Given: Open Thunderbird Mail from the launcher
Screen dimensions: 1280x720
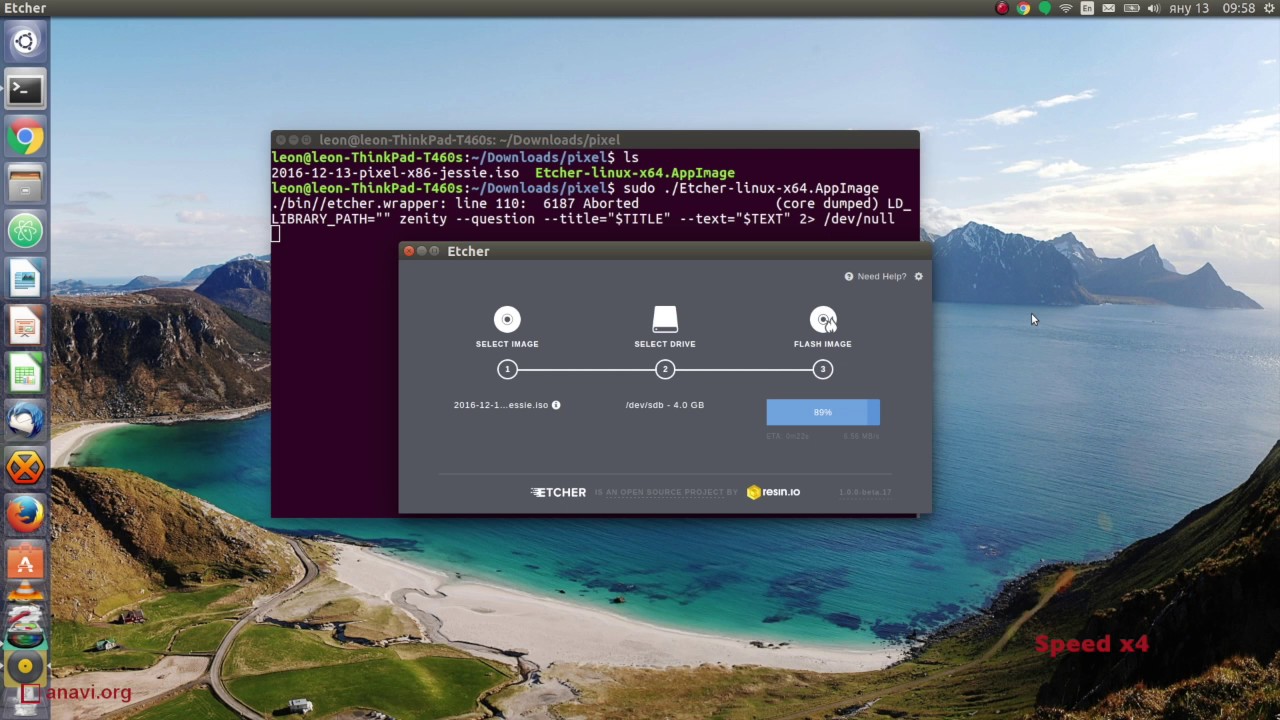Looking at the screenshot, I should click(x=25, y=420).
